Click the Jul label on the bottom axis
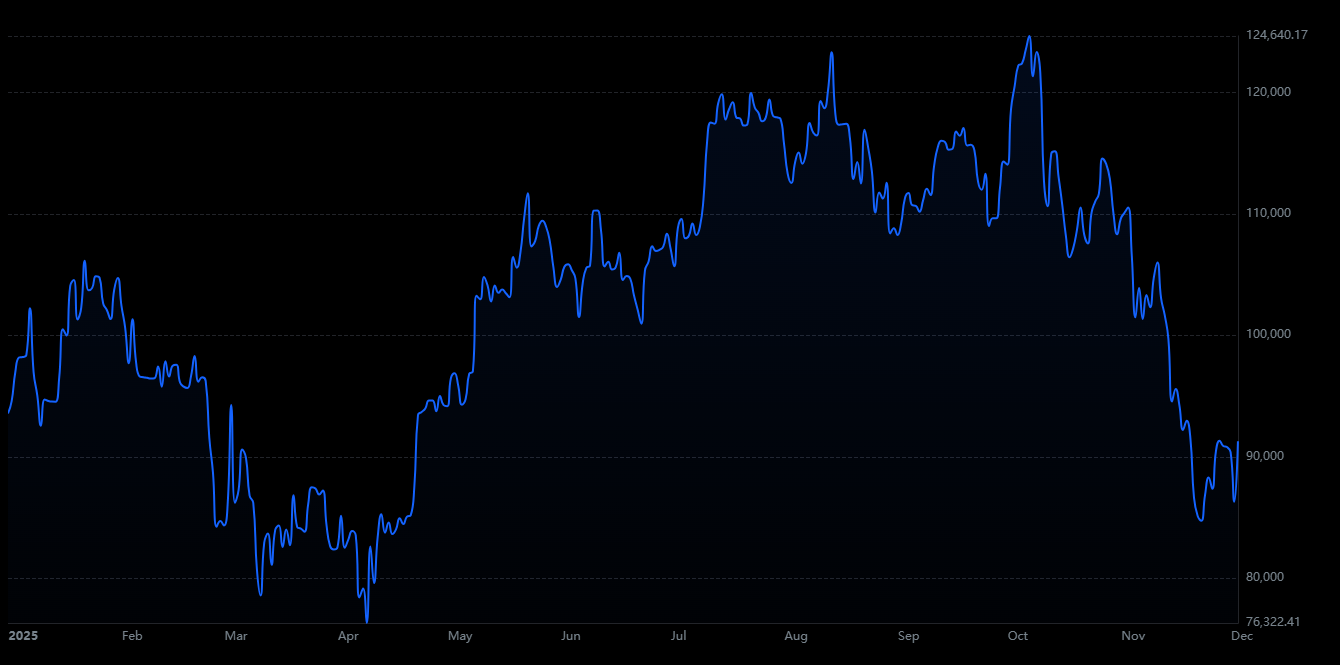Screen dimensions: 1340x665 (679, 636)
